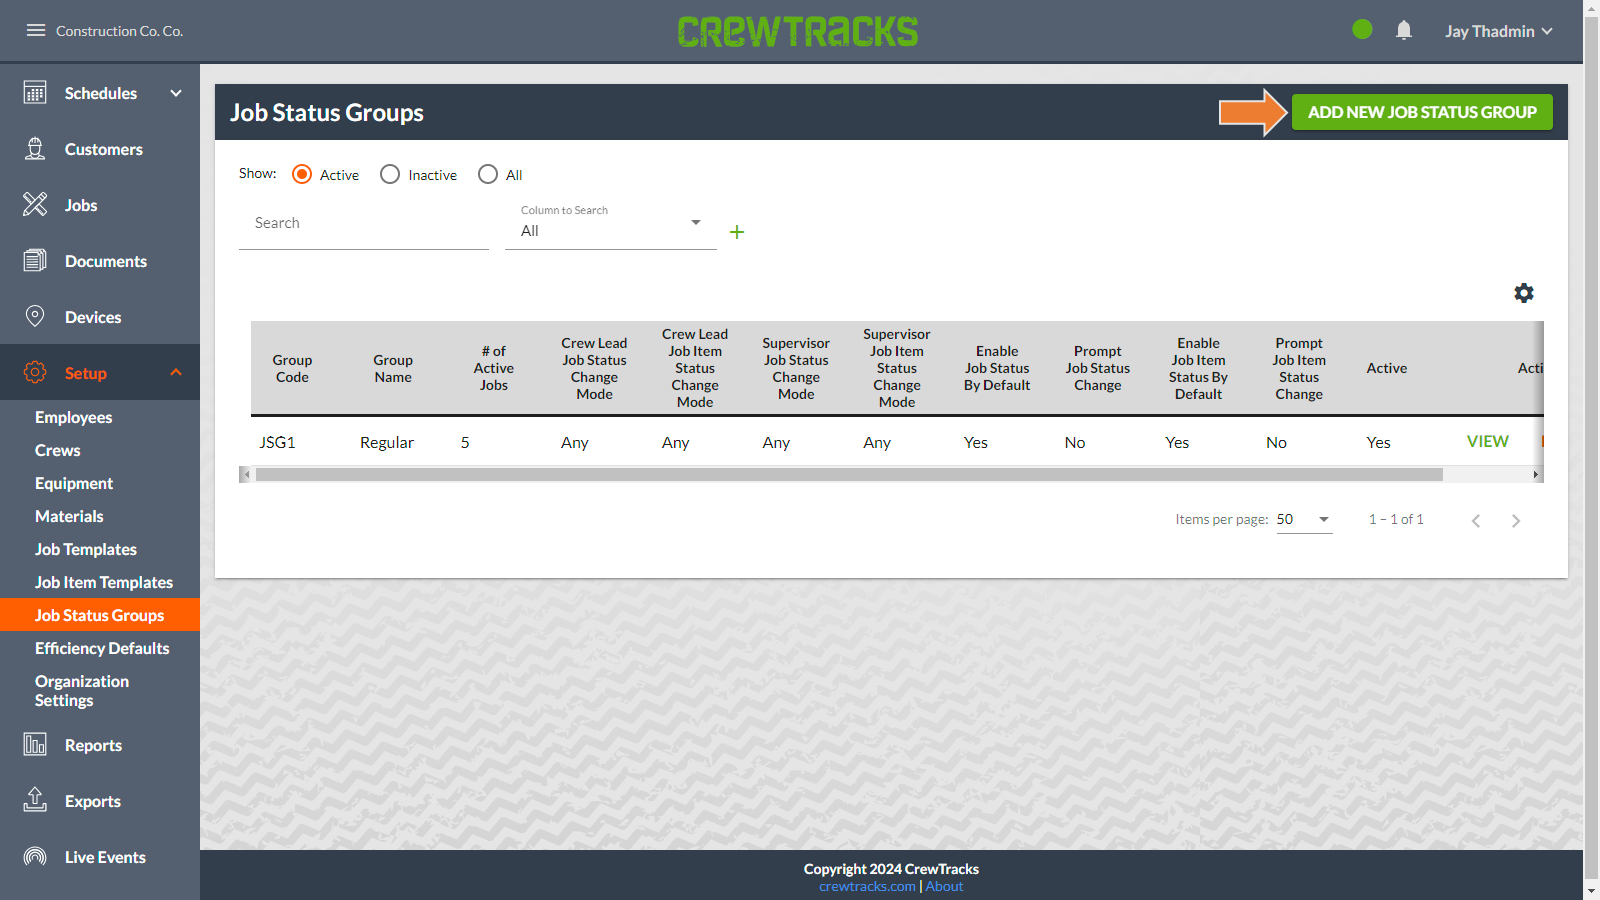This screenshot has width=1600, height=900.
Task: Sort by # of Active Jobs header
Action: 494,368
